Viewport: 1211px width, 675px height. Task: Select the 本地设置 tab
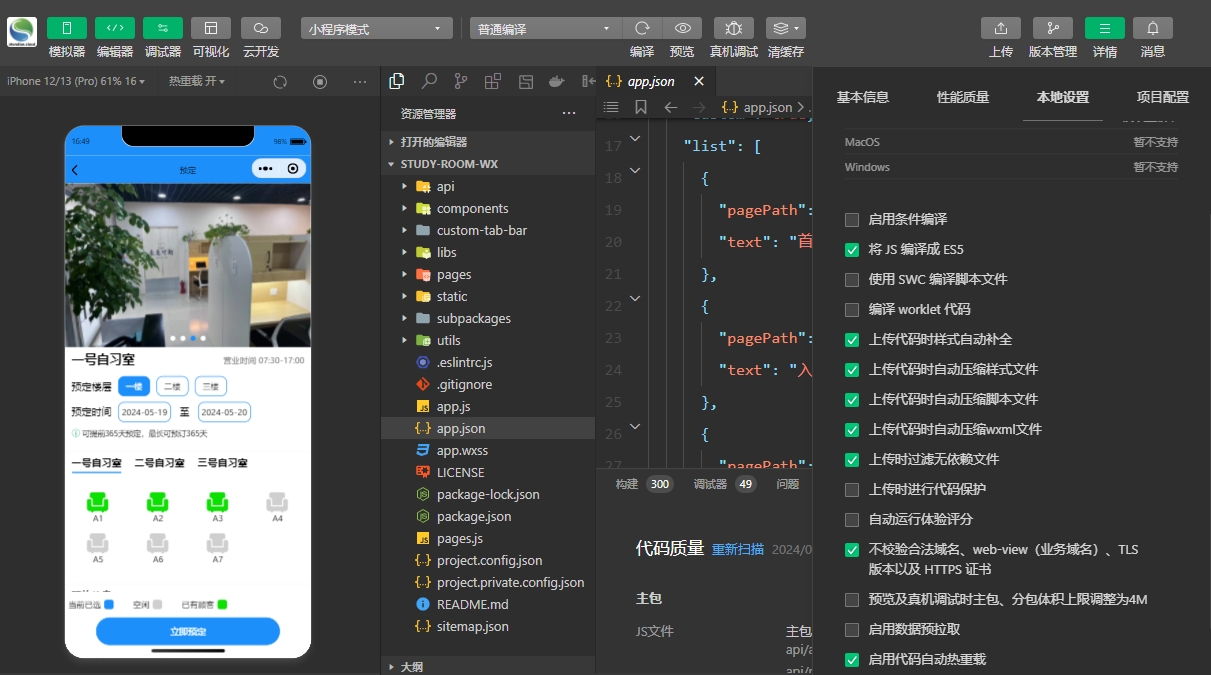click(1063, 97)
